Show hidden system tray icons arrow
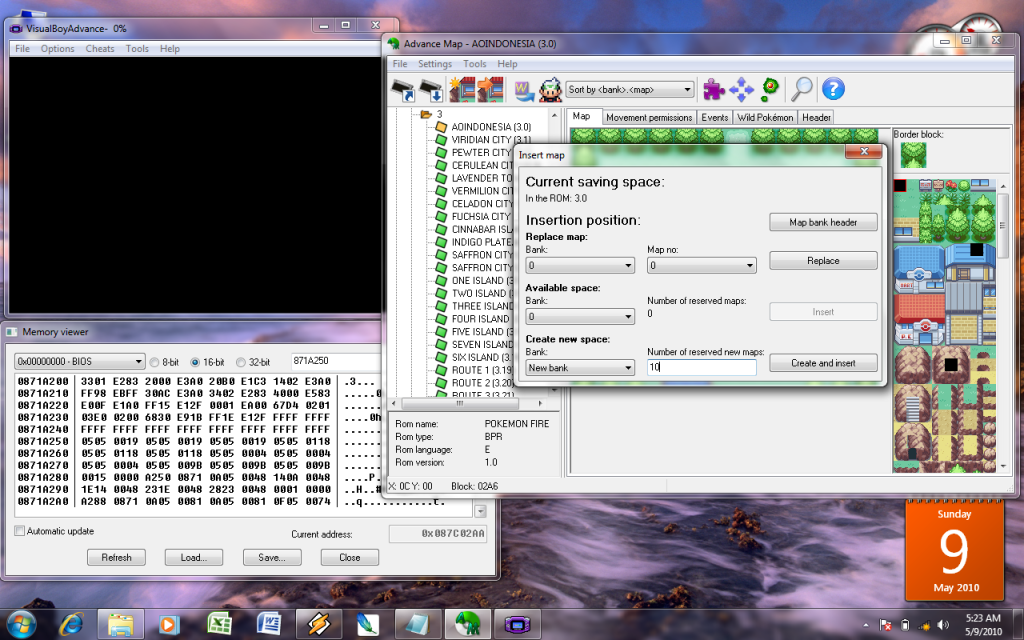The image size is (1024, 640). click(x=866, y=625)
